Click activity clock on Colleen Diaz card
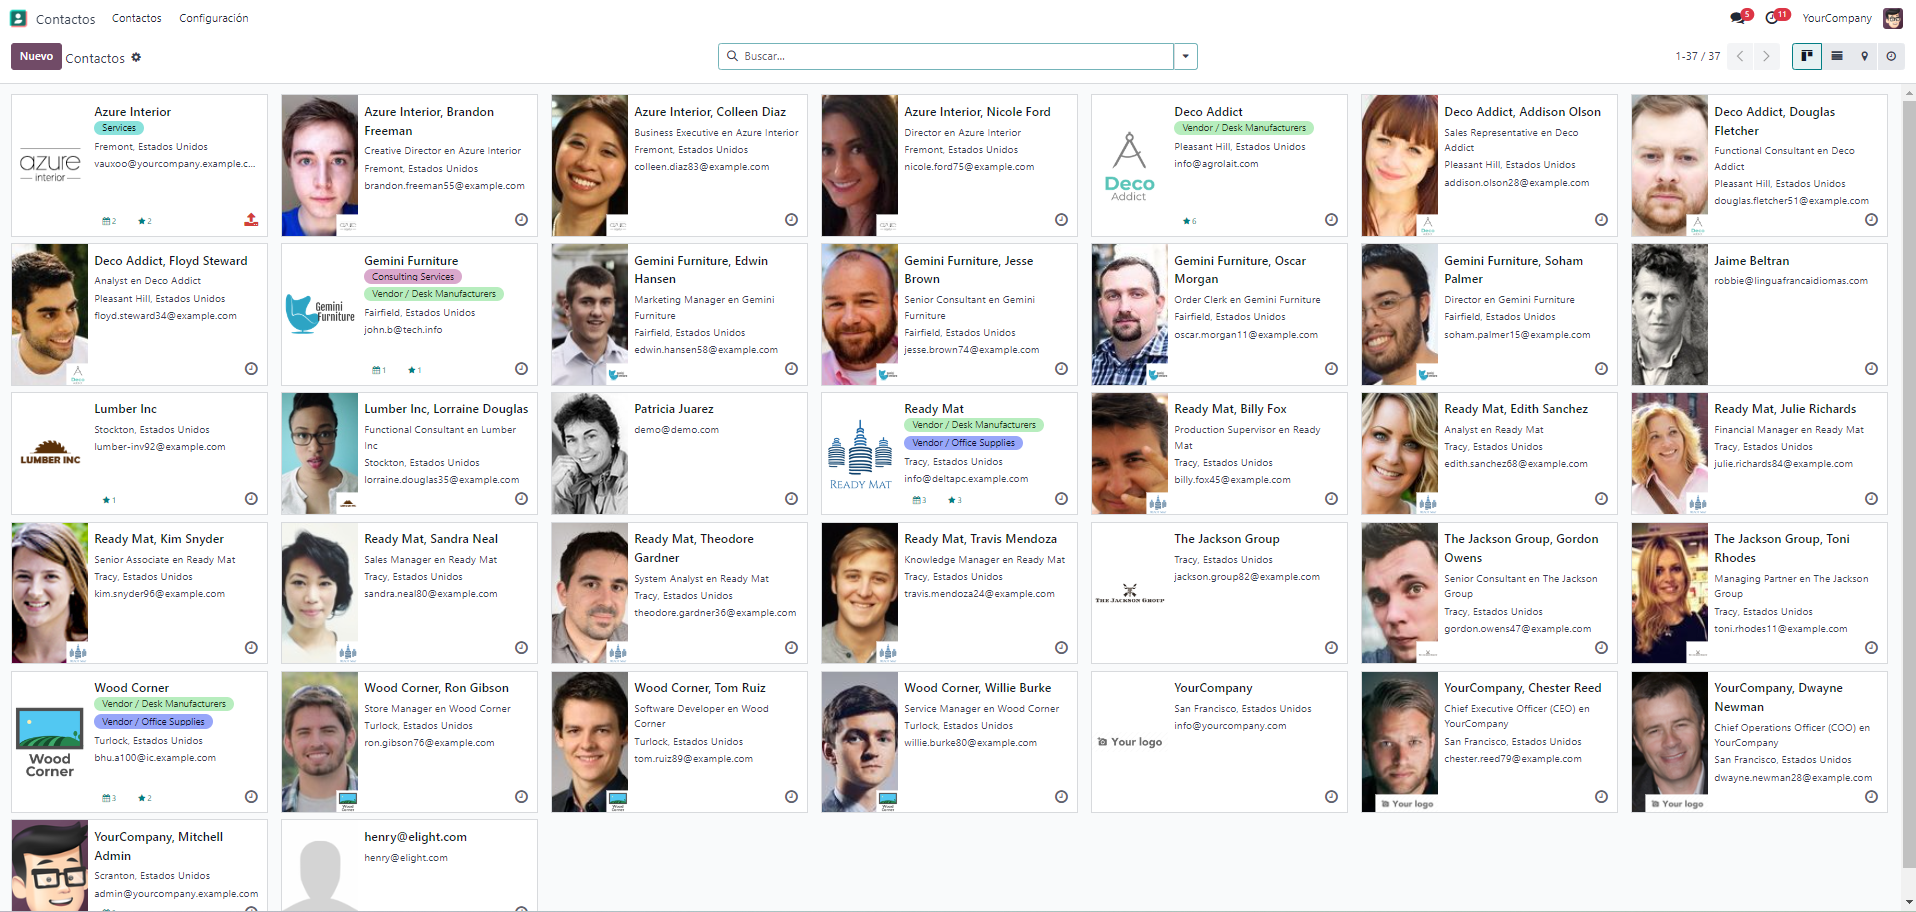Image resolution: width=1916 pixels, height=912 pixels. pos(791,220)
